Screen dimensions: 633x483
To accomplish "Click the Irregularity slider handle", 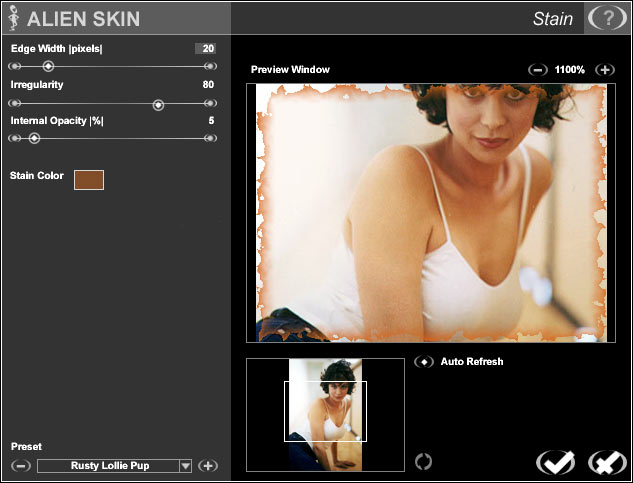I will coord(158,105).
